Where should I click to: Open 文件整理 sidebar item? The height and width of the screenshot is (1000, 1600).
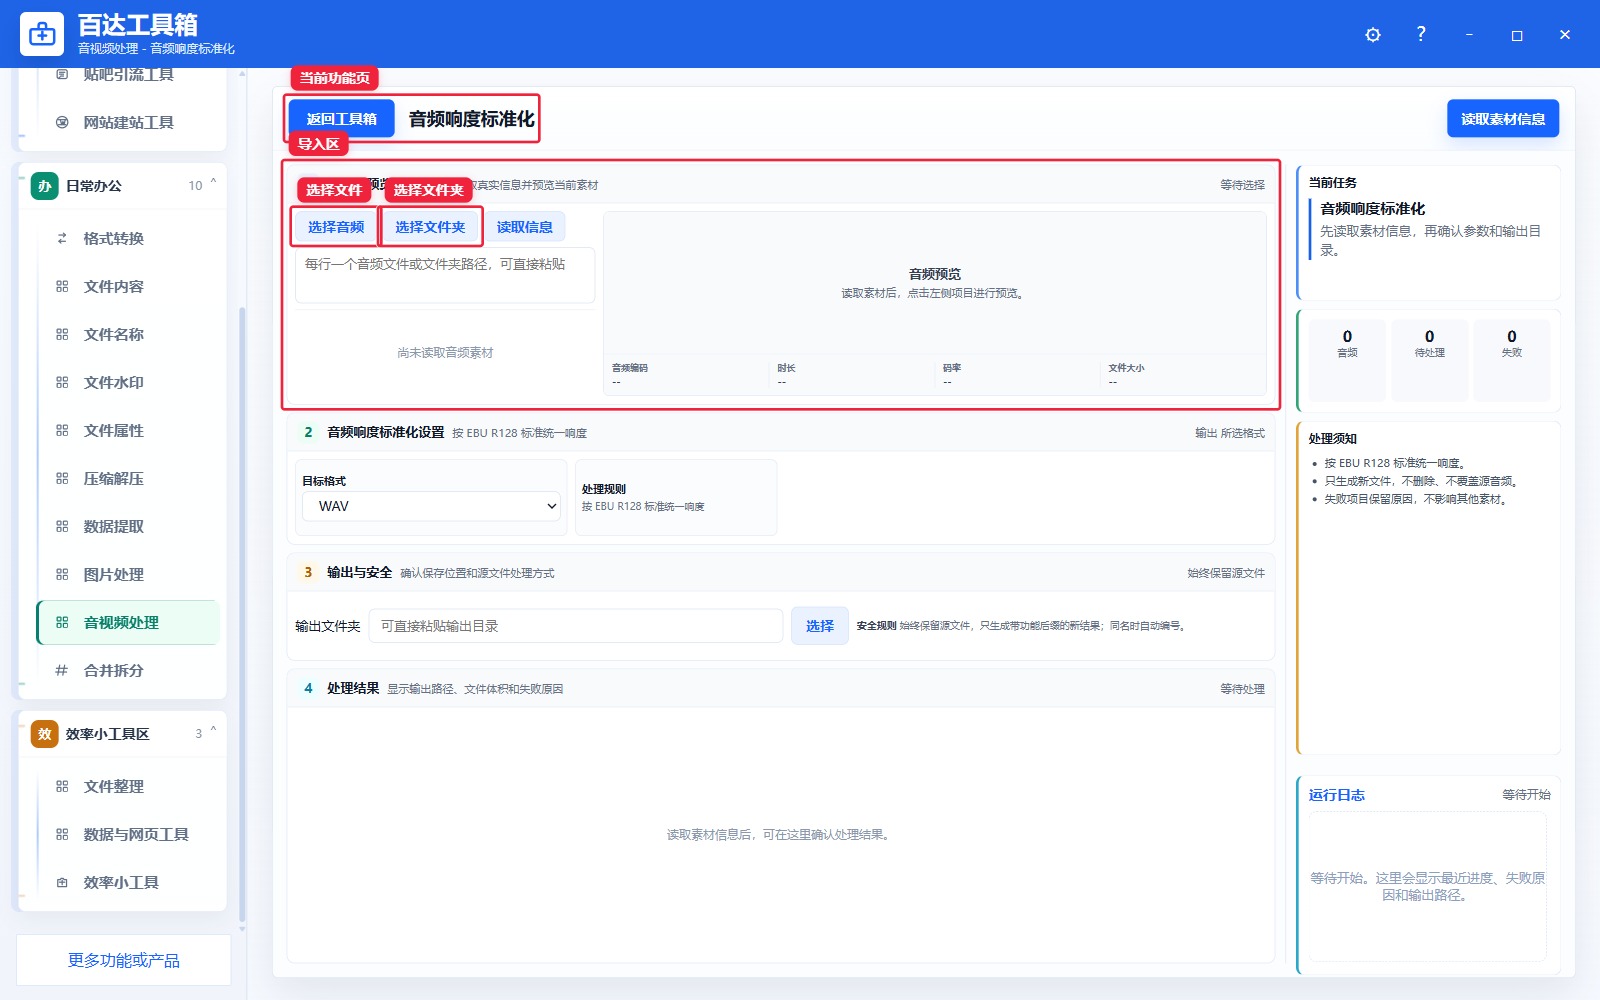pyautogui.click(x=129, y=786)
